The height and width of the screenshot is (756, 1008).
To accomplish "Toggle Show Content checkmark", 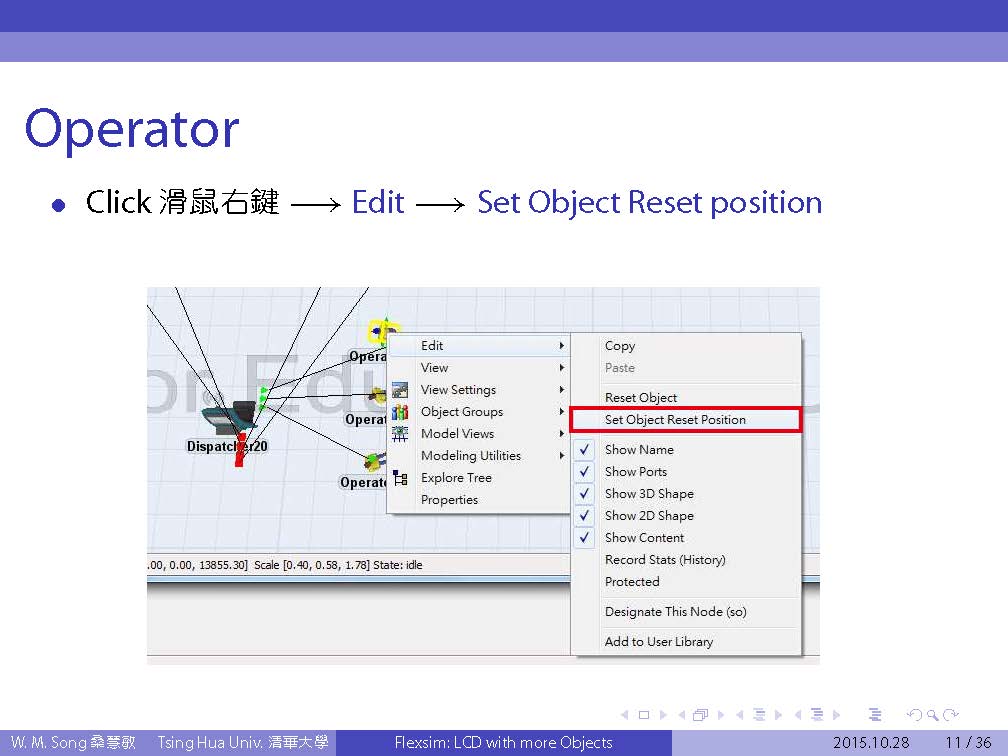I will pyautogui.click(x=586, y=538).
